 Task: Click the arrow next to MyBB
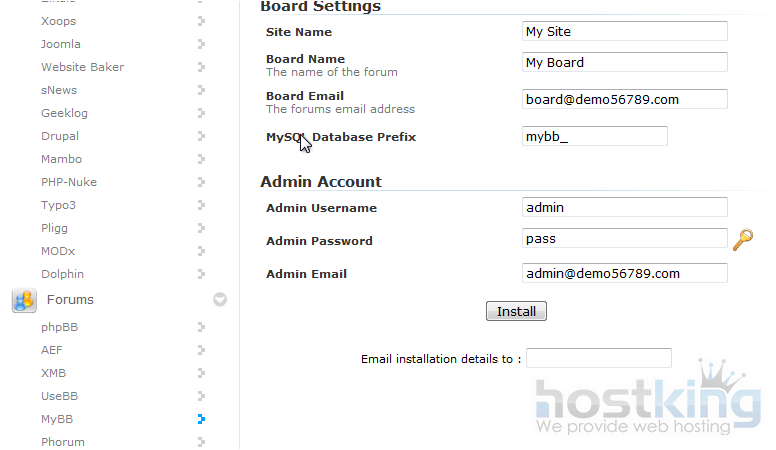(201, 419)
